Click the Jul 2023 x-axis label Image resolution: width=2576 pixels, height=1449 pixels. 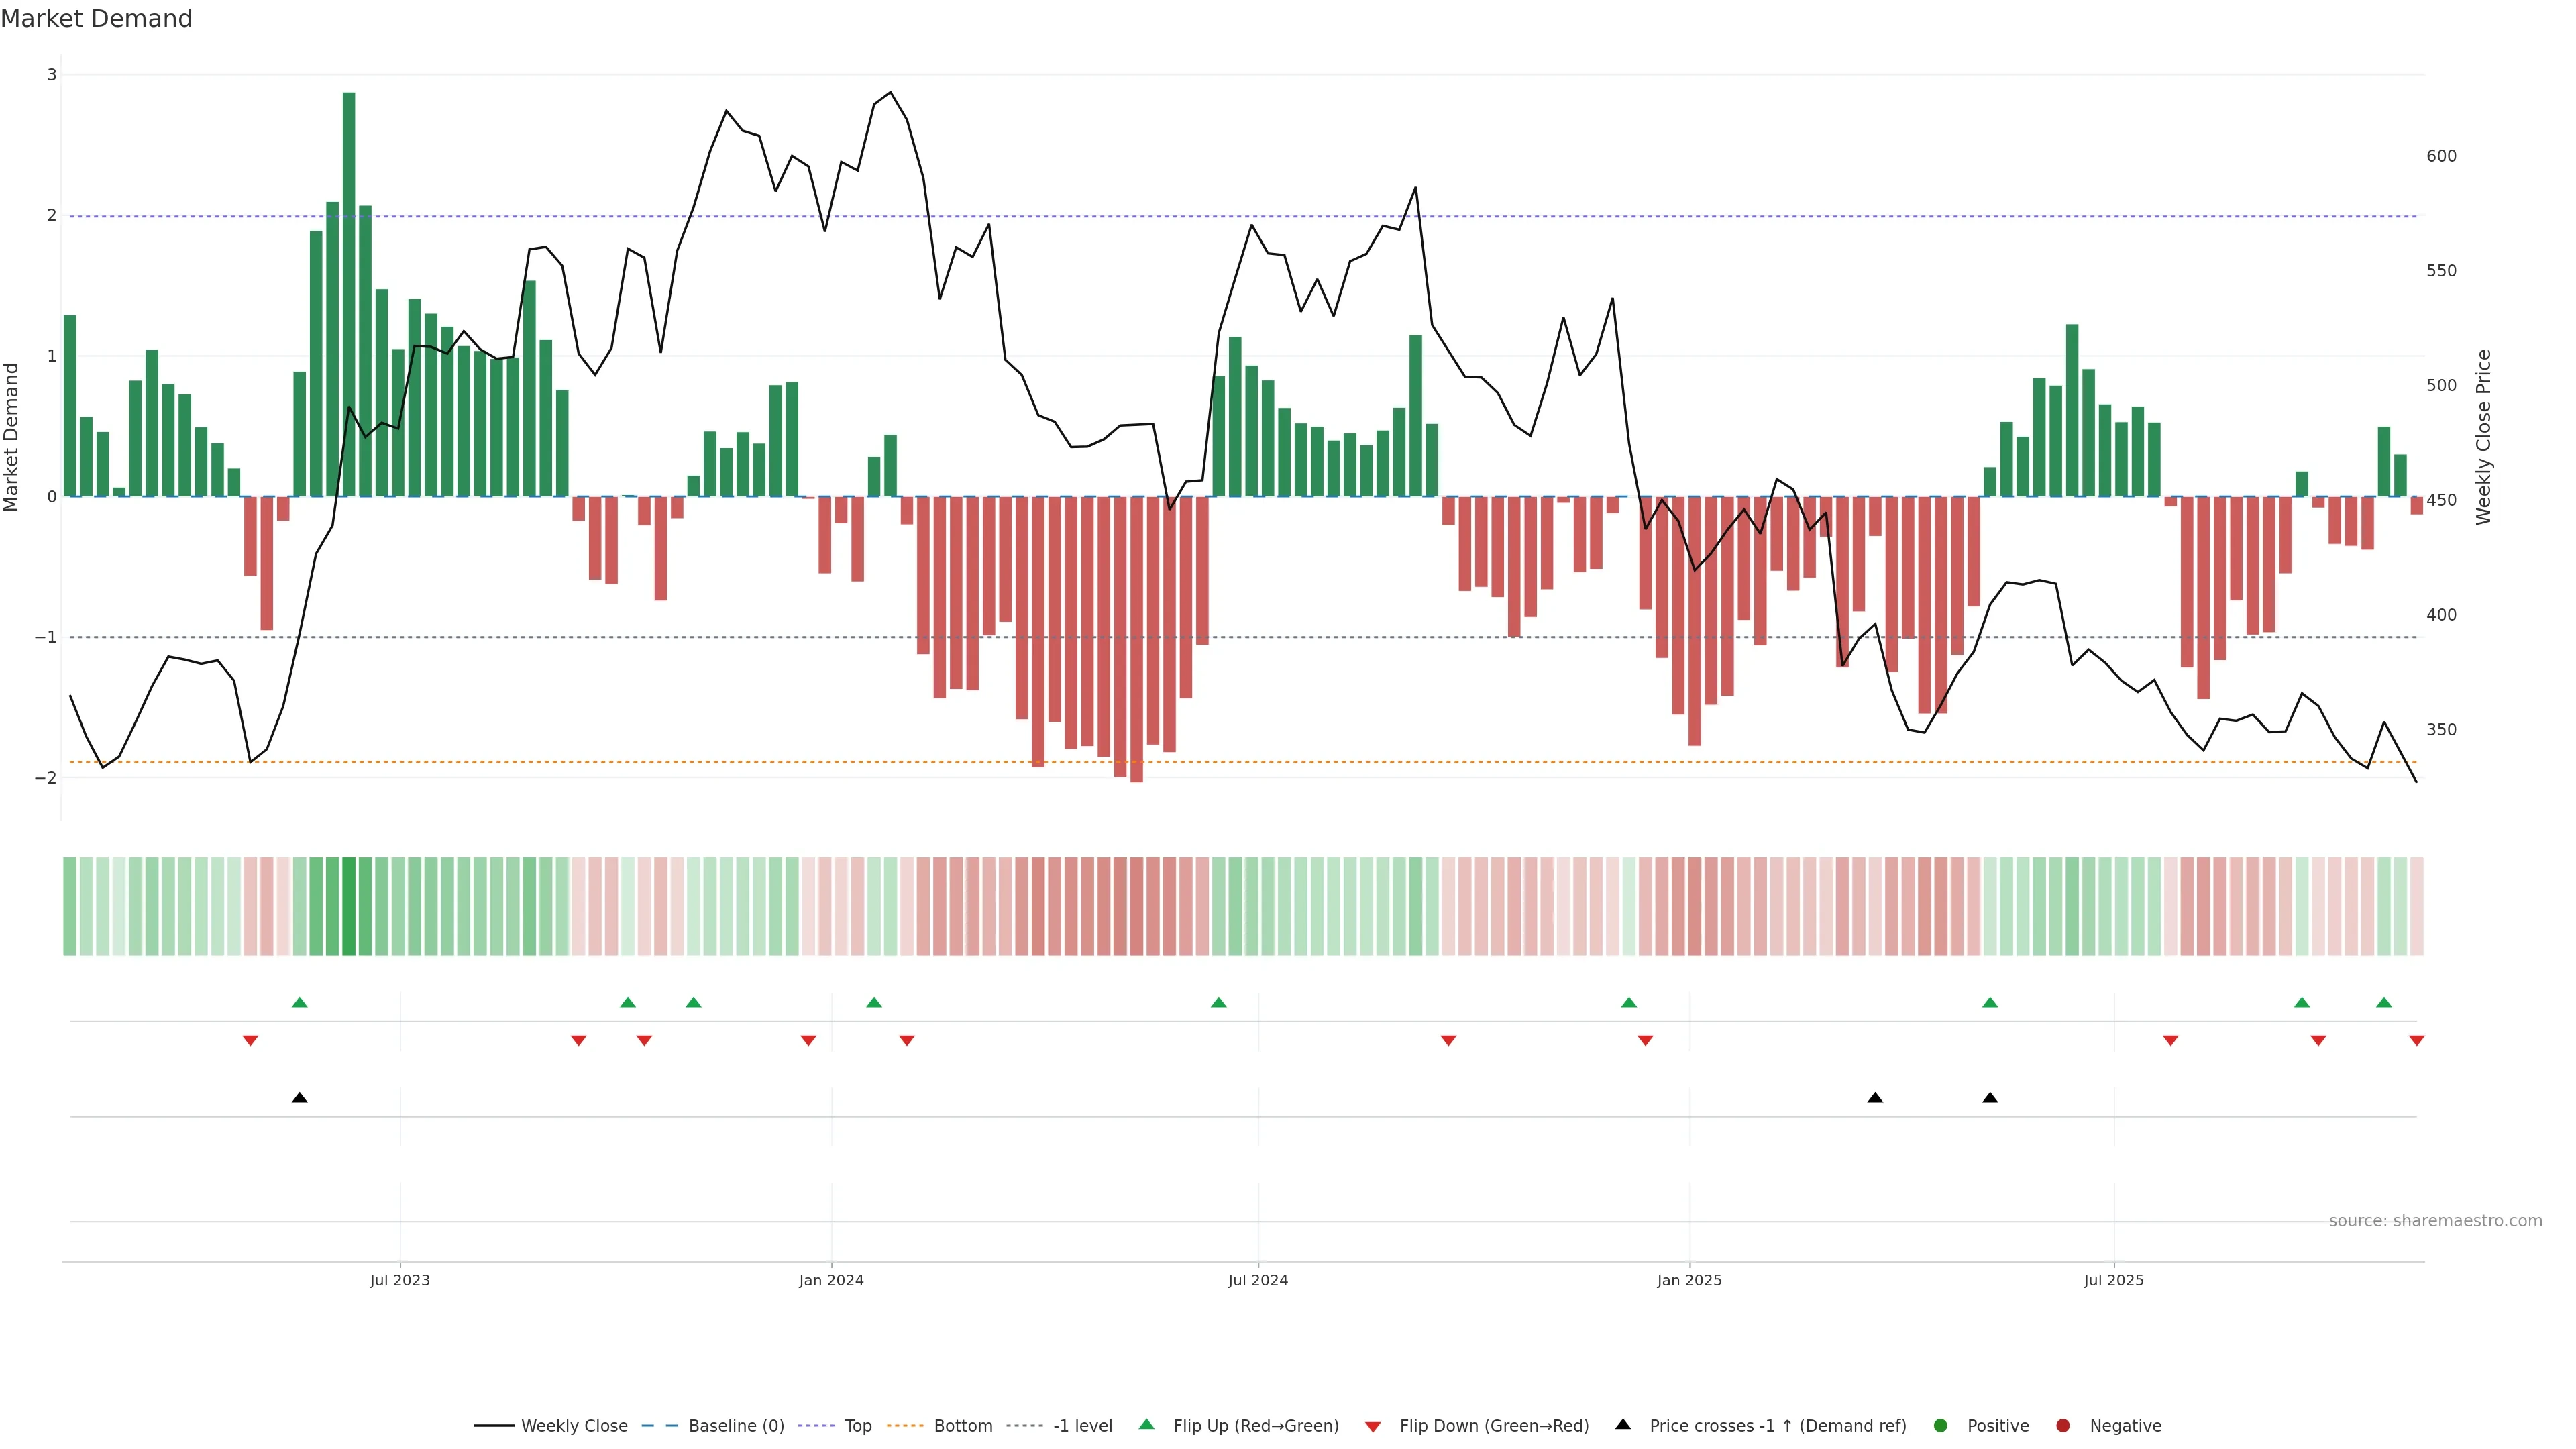click(x=400, y=1280)
